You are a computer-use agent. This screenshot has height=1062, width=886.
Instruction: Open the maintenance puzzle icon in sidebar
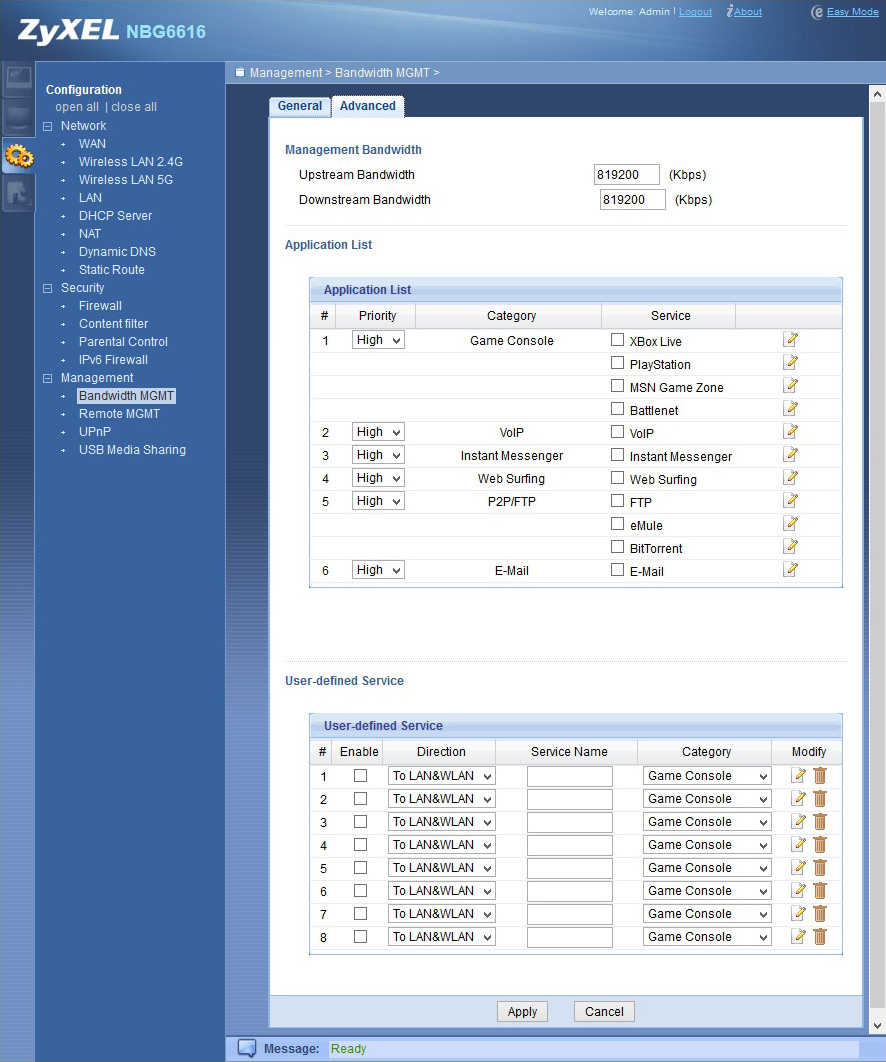[18, 194]
